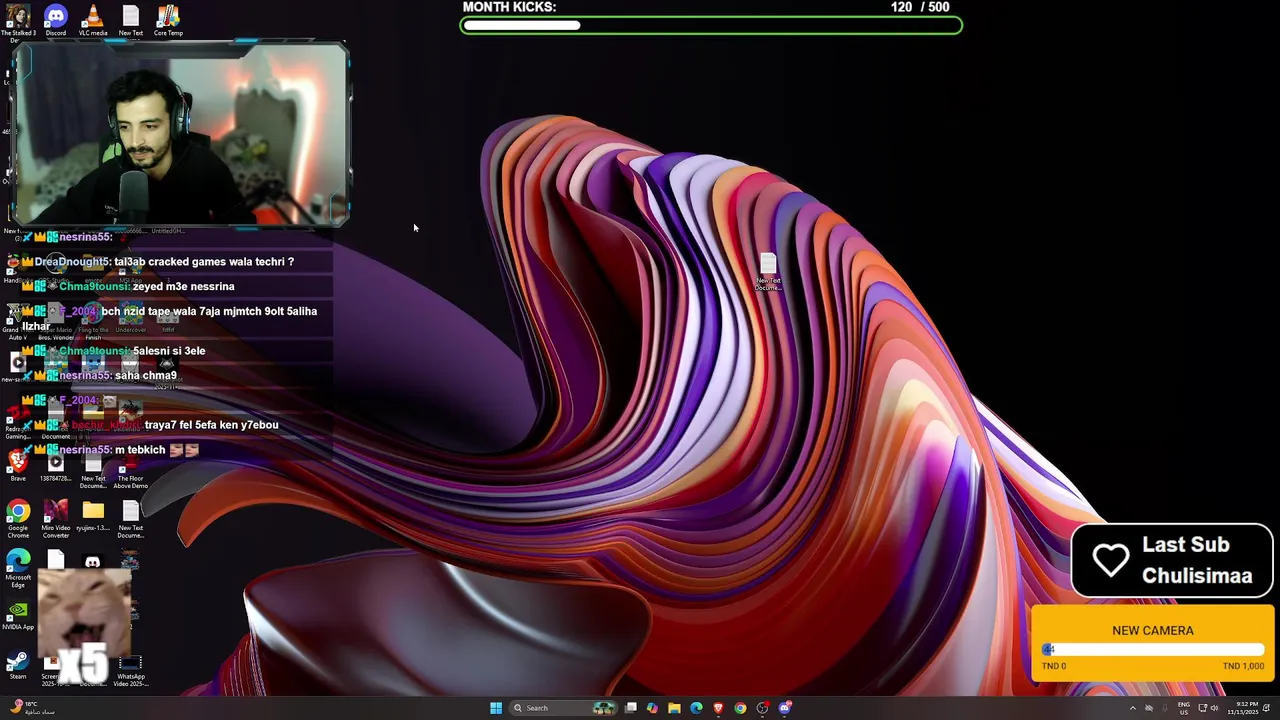Viewport: 1280px width, 720px height.
Task: Open Steam desktop shortcut
Action: (18, 665)
